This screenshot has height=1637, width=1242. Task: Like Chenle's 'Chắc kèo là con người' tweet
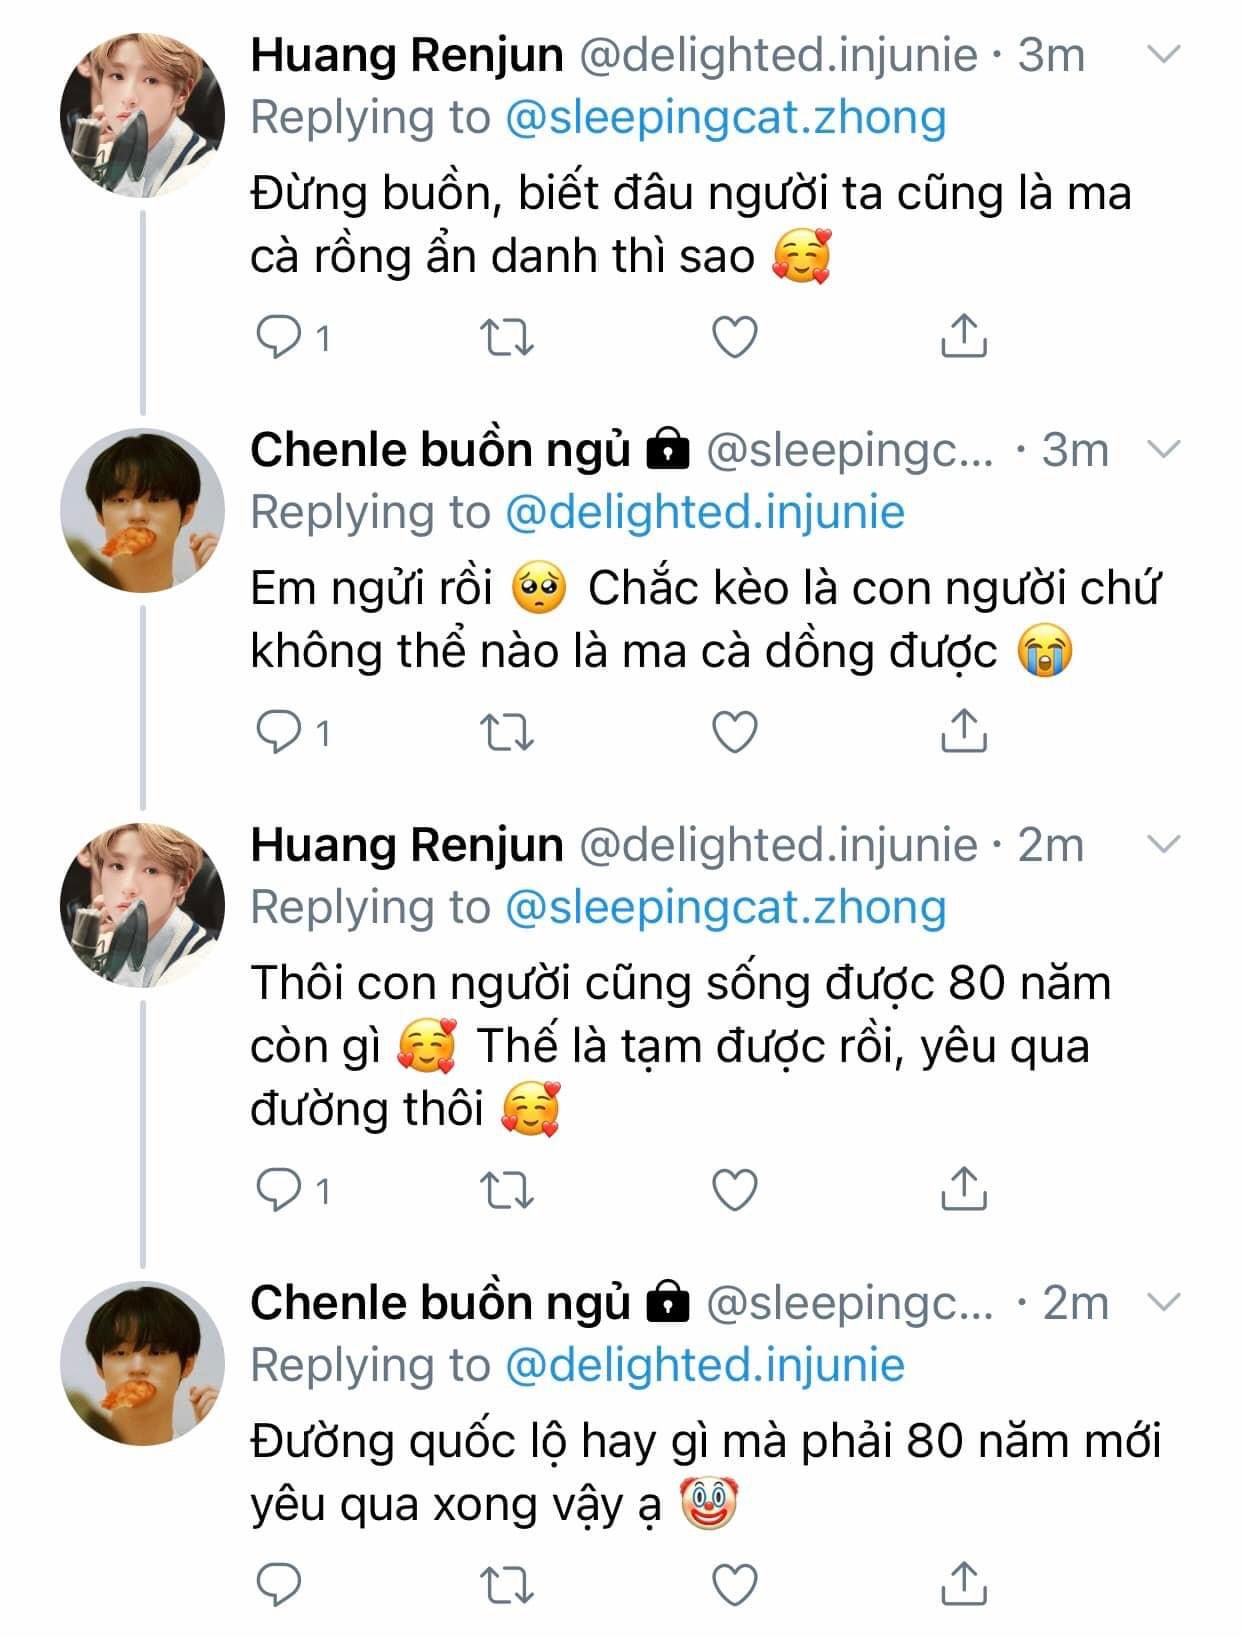point(734,732)
